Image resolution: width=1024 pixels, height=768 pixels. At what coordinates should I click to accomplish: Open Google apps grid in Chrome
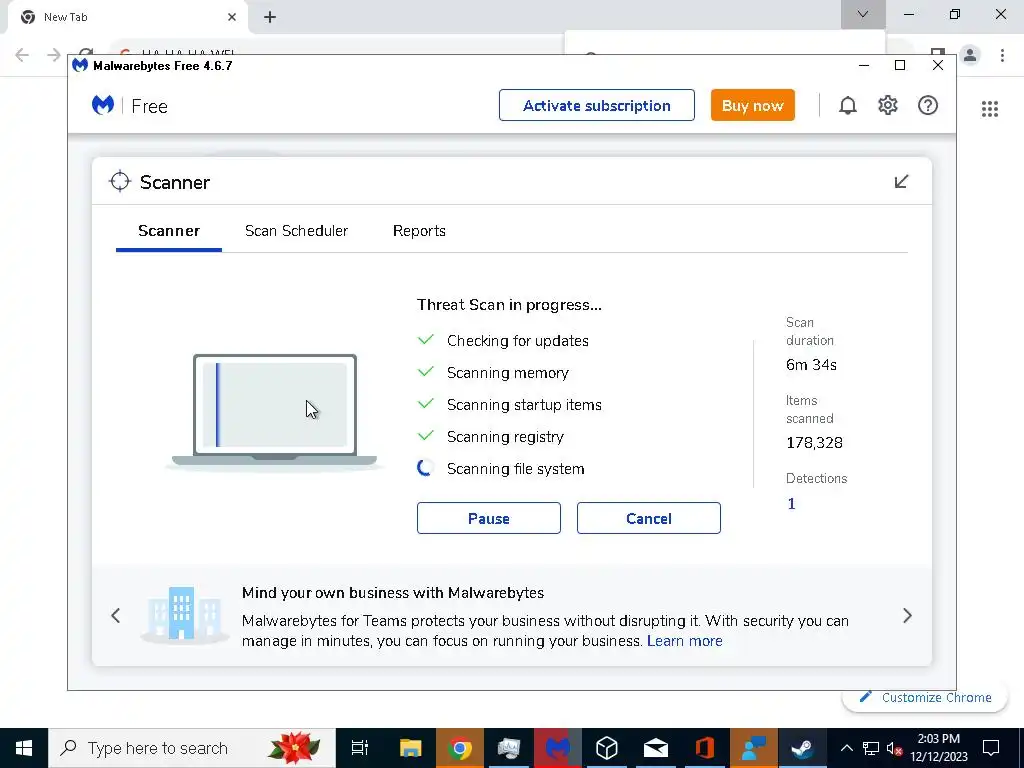989,109
